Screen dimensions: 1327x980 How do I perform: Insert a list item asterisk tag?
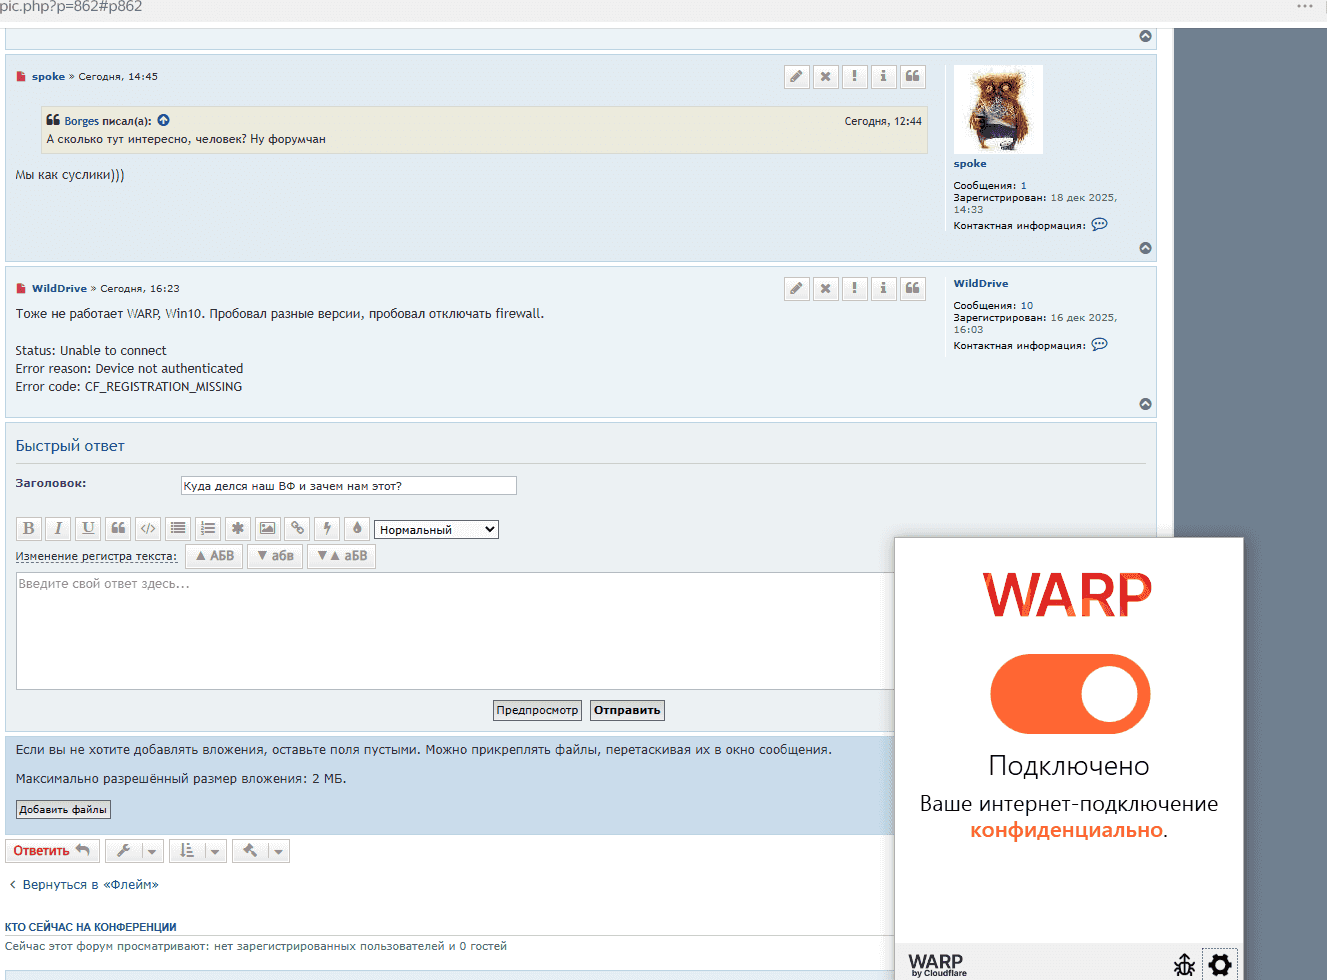(x=238, y=529)
